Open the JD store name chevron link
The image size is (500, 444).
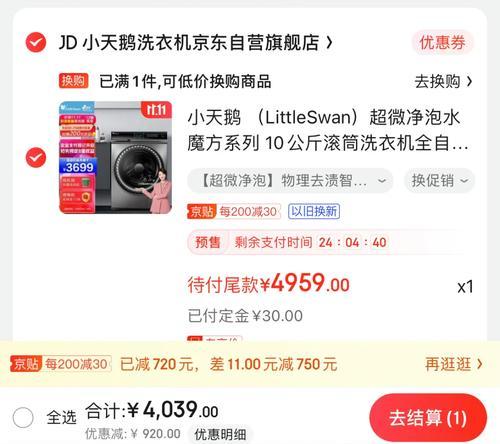(196, 43)
